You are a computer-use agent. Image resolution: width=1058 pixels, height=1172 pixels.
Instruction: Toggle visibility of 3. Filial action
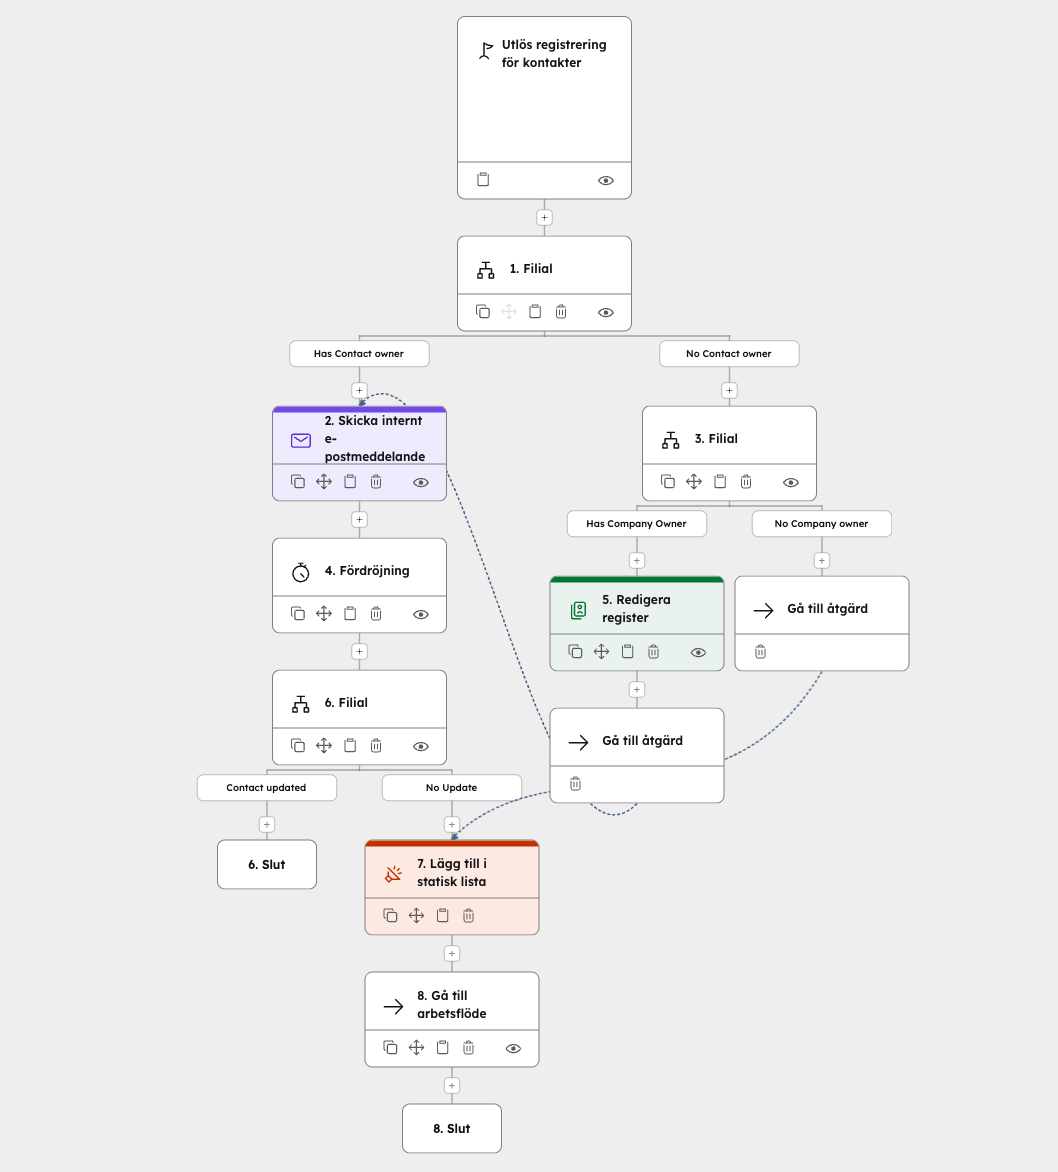pyautogui.click(x=791, y=482)
